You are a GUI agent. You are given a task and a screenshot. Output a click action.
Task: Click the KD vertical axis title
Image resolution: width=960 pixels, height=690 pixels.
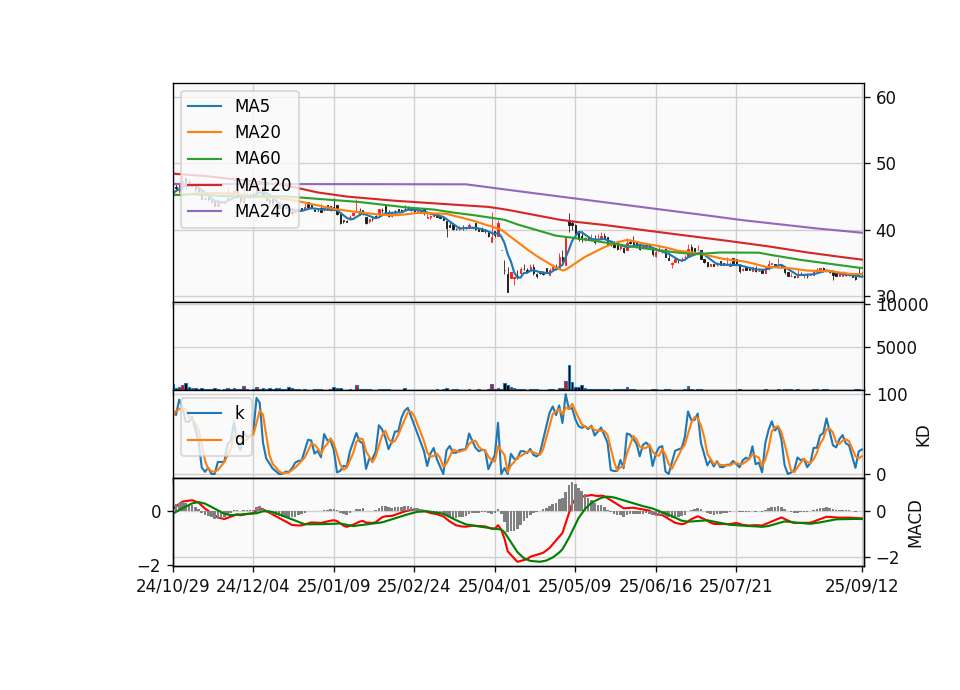pyautogui.click(x=923, y=436)
